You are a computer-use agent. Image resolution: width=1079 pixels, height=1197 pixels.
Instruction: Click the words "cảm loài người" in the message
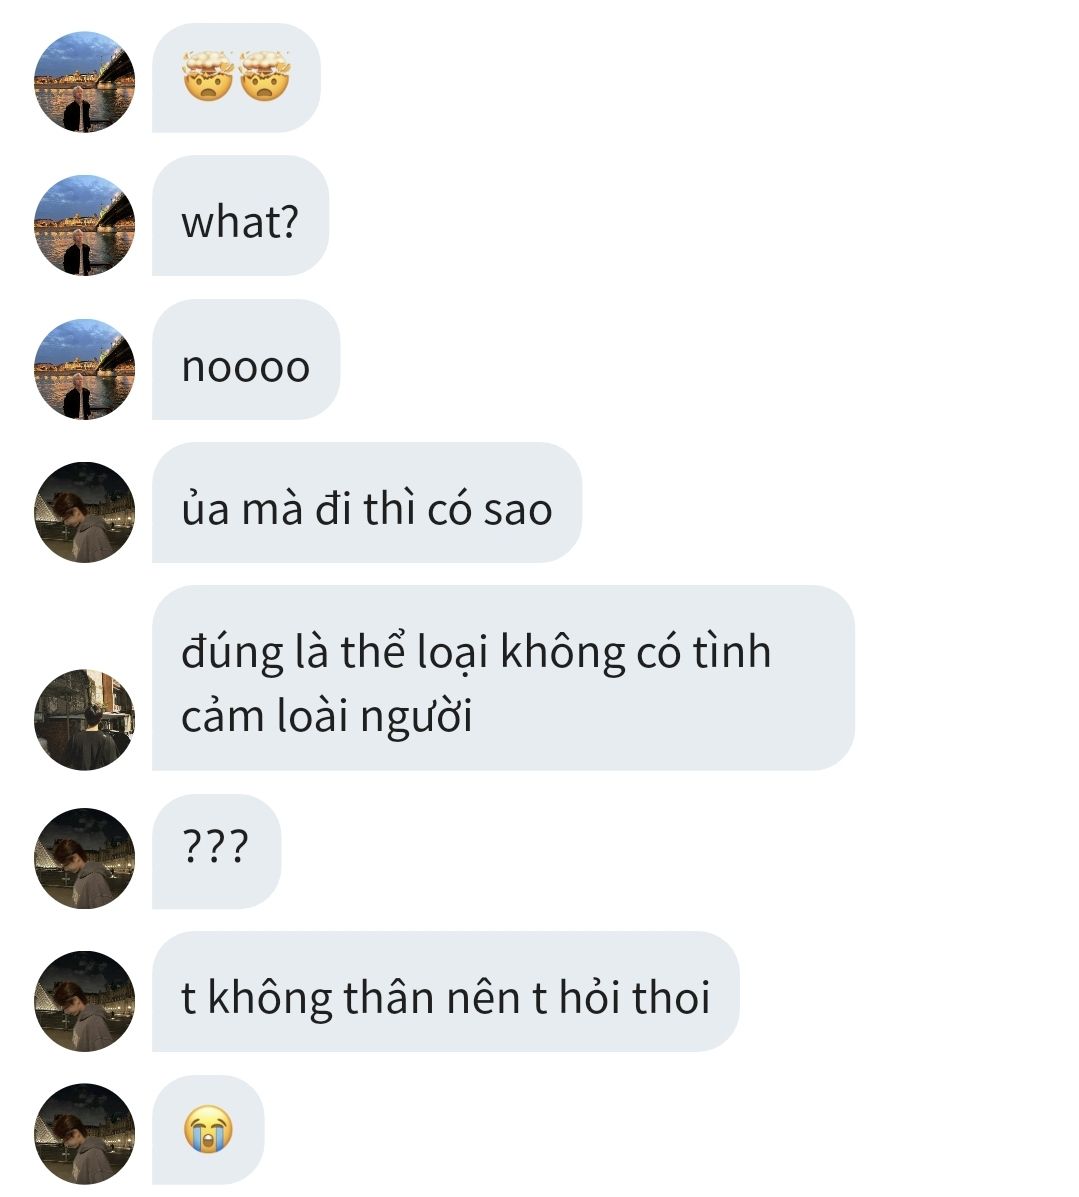pyautogui.click(x=327, y=717)
